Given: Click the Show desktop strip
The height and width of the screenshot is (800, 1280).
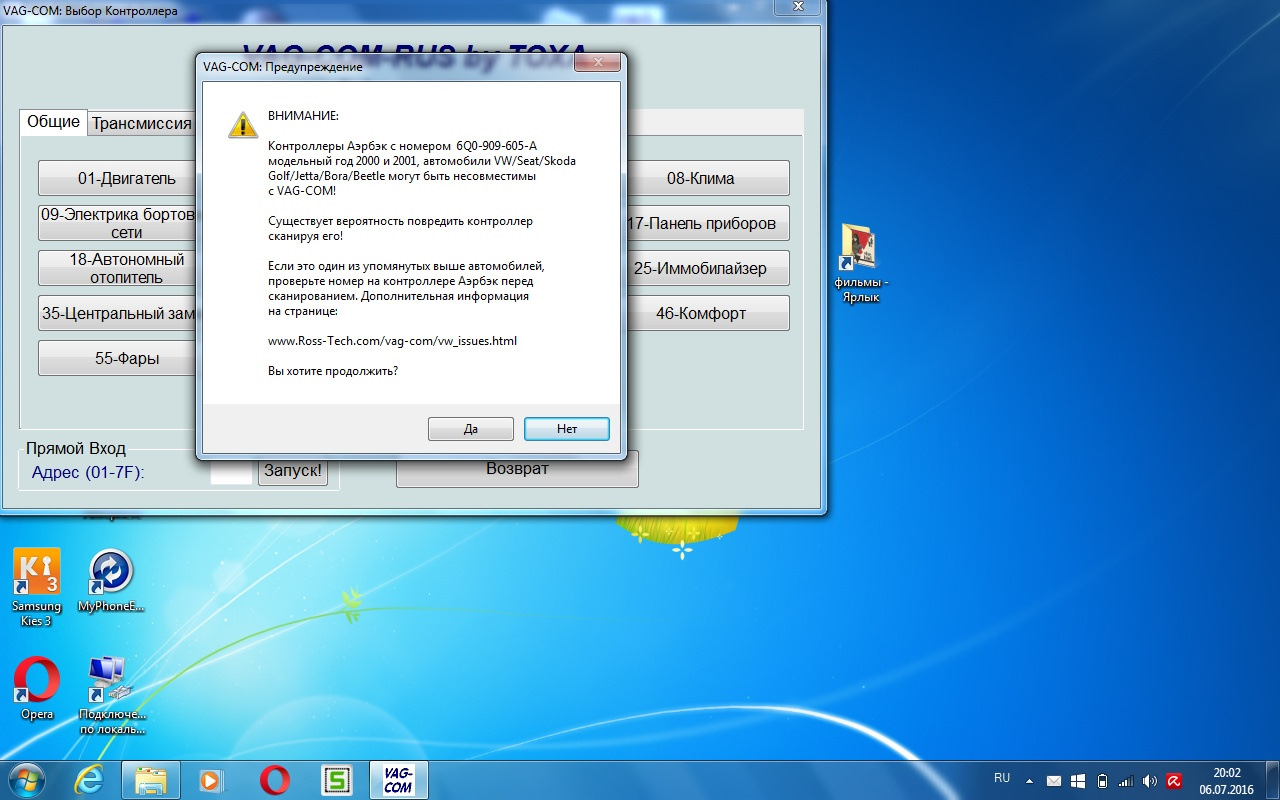Looking at the screenshot, I should pyautogui.click(x=1272, y=780).
